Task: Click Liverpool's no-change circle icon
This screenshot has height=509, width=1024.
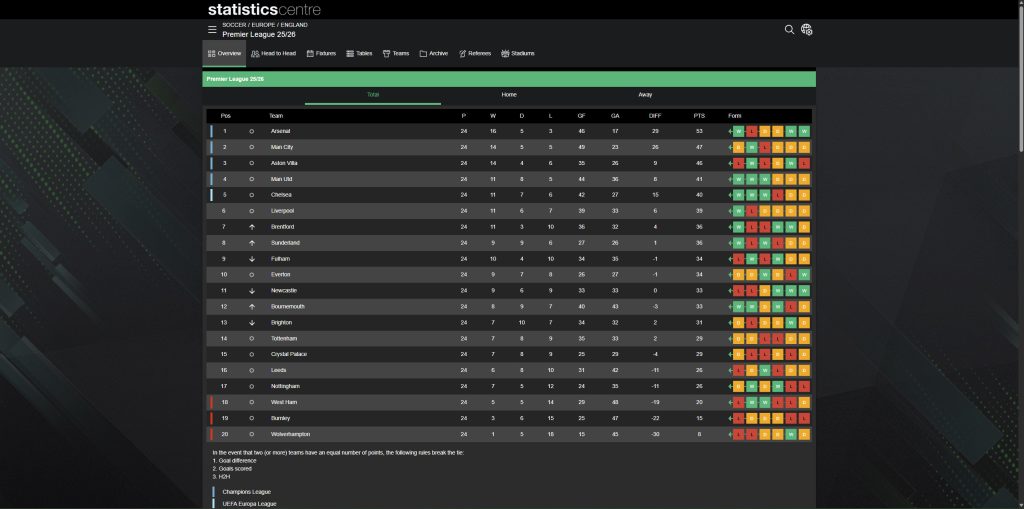Action: (251, 211)
